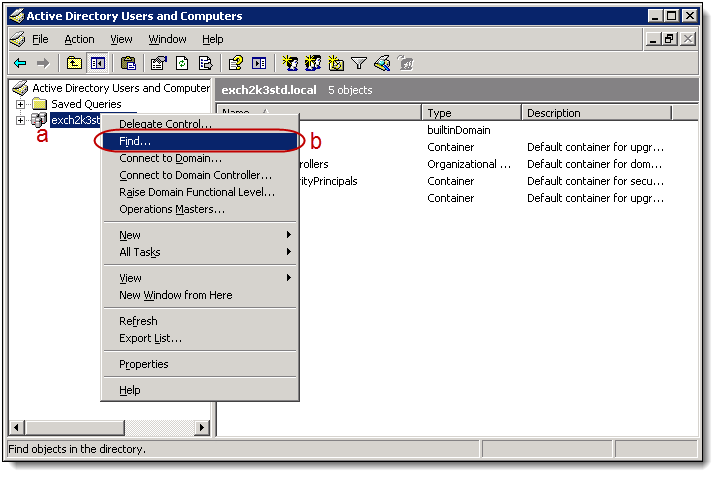This screenshot has height=479, width=720.
Task: Click status bar text 'Find objects in the directory.'
Action: pos(77,449)
